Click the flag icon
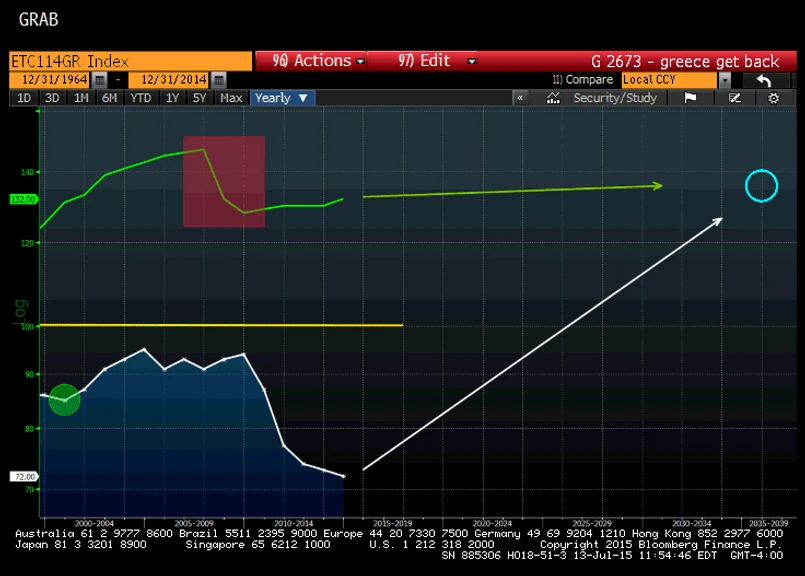 pos(690,98)
